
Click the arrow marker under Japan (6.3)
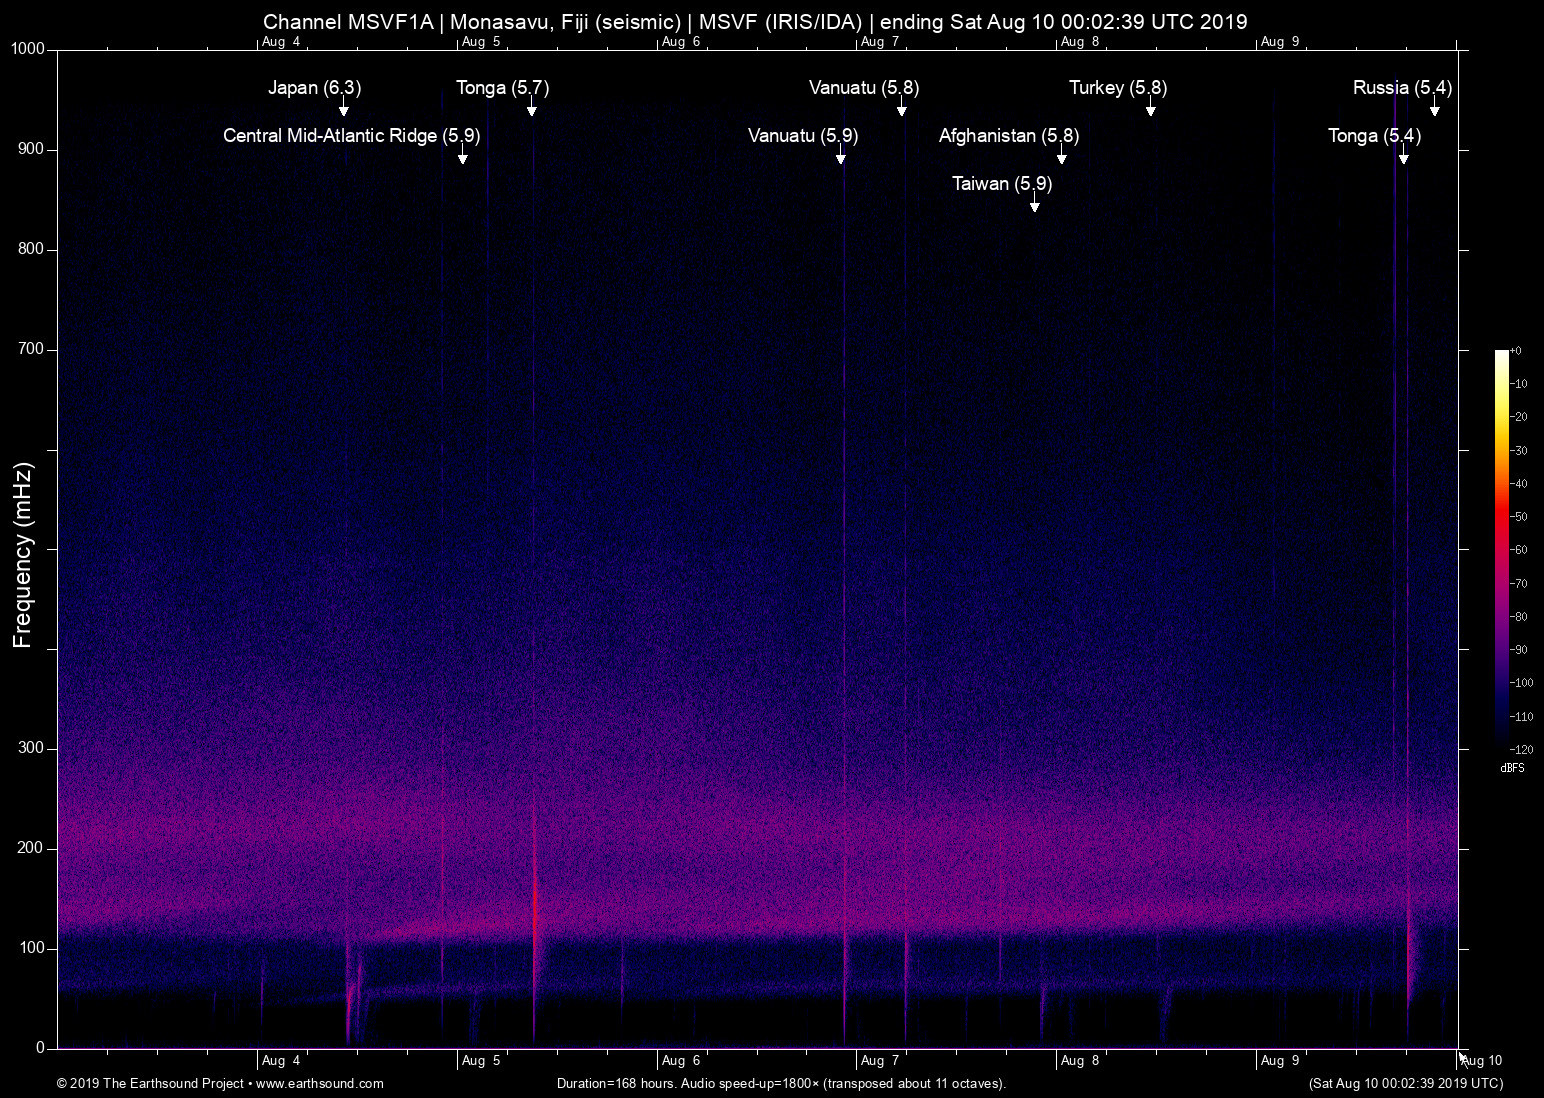tap(344, 108)
